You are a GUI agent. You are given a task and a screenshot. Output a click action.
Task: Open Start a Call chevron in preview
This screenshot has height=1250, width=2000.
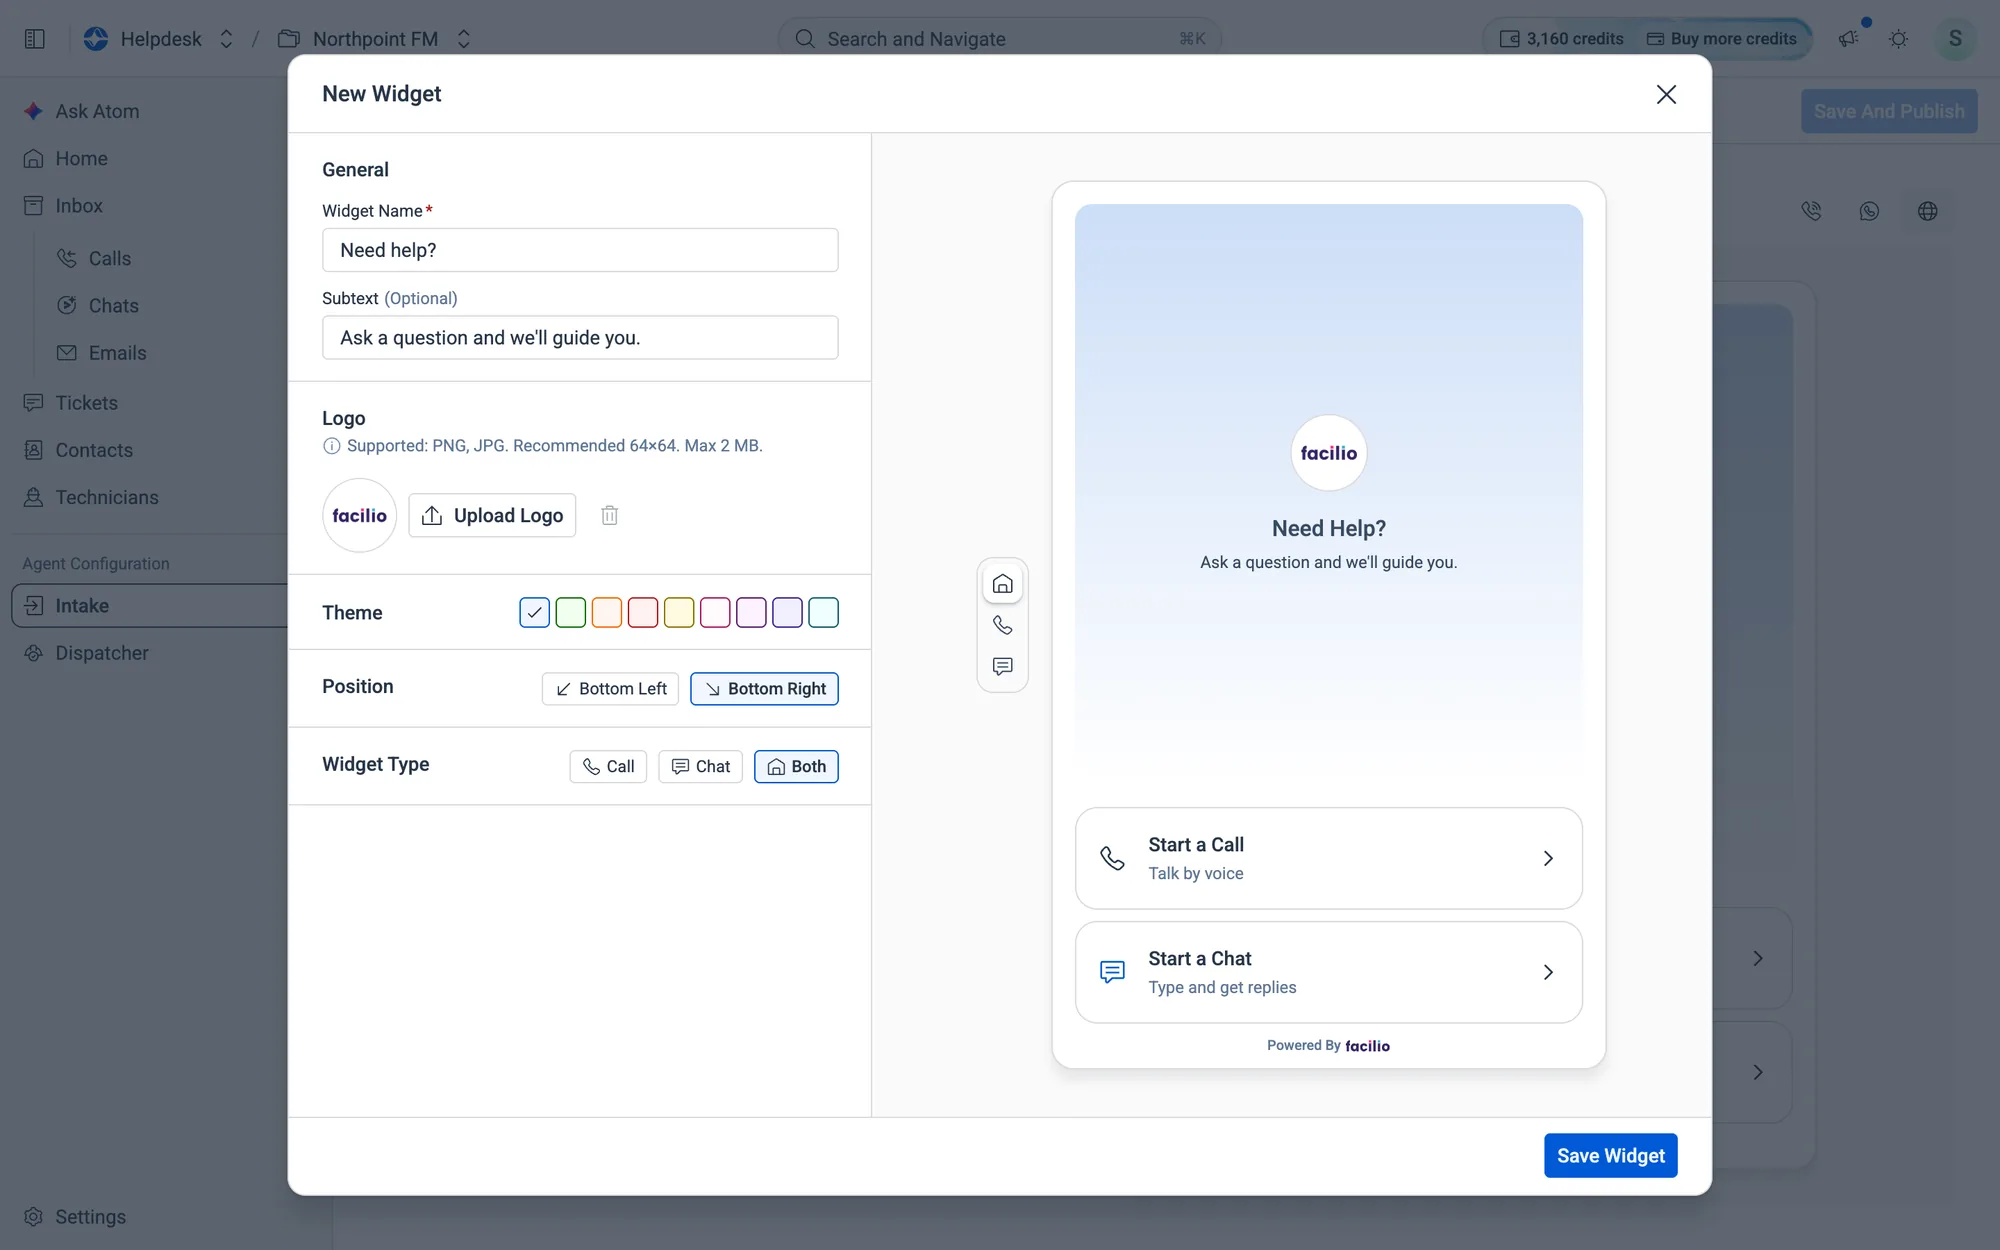[1547, 858]
